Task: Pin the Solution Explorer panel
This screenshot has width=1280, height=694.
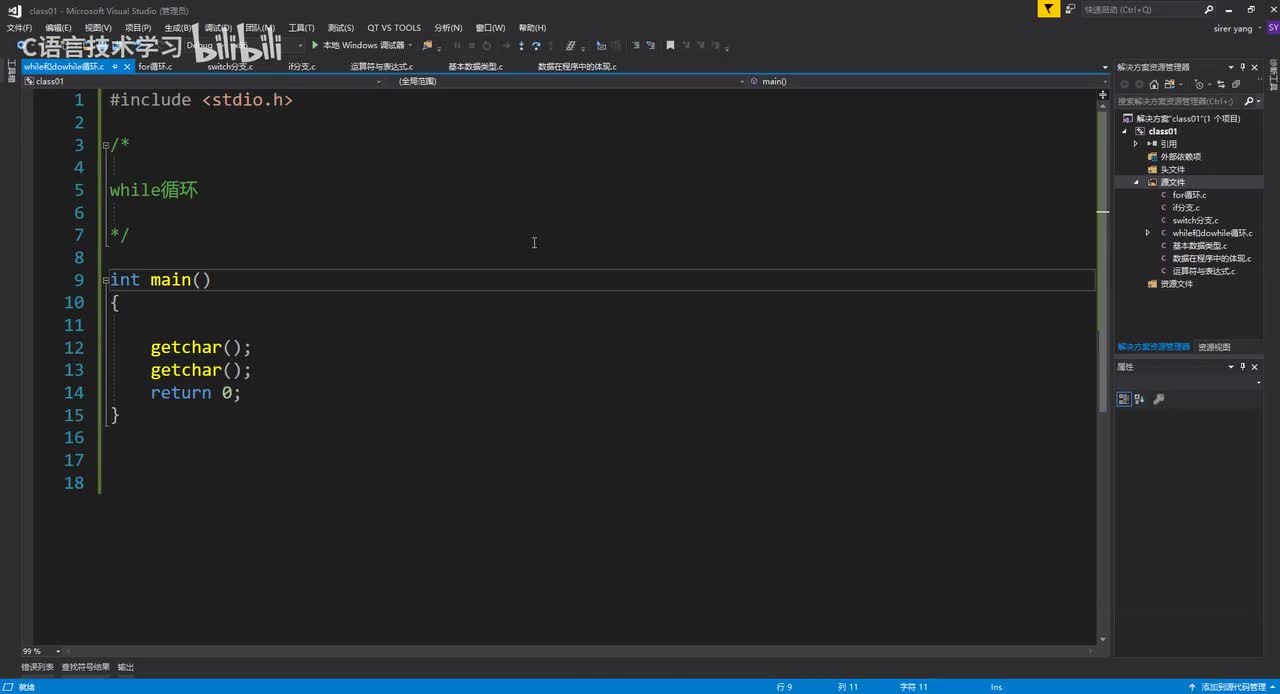Action: [1243, 67]
